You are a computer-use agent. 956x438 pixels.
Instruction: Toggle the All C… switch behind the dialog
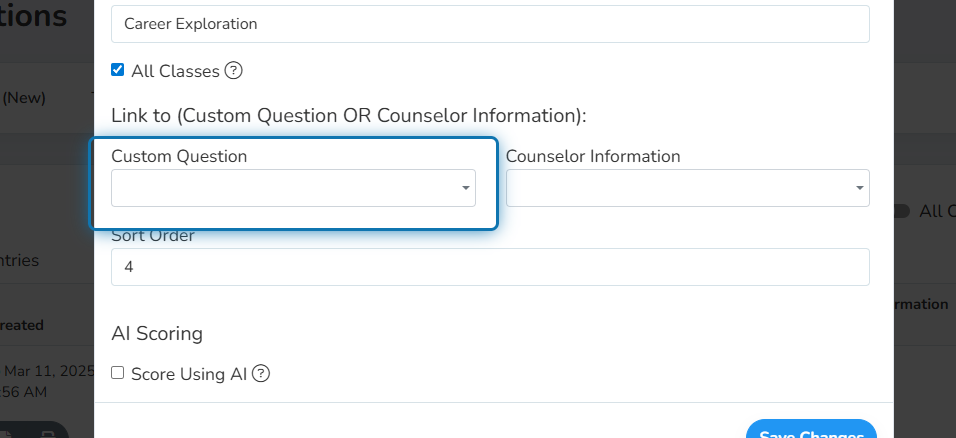[902, 211]
